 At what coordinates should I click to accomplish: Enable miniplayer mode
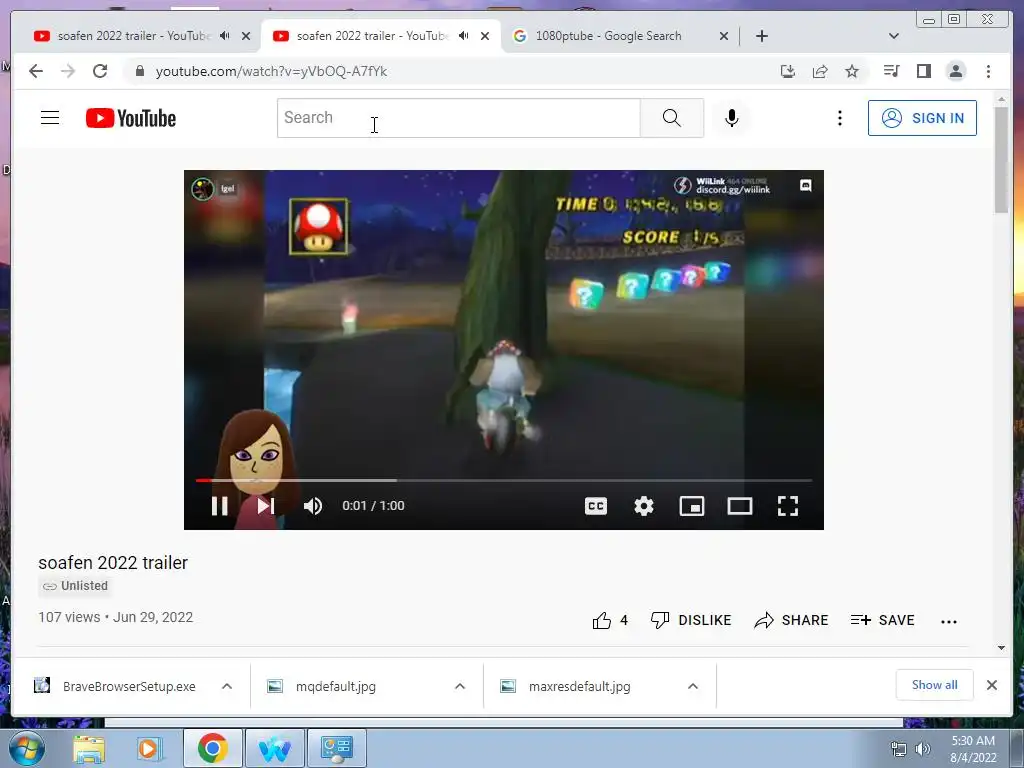(692, 505)
